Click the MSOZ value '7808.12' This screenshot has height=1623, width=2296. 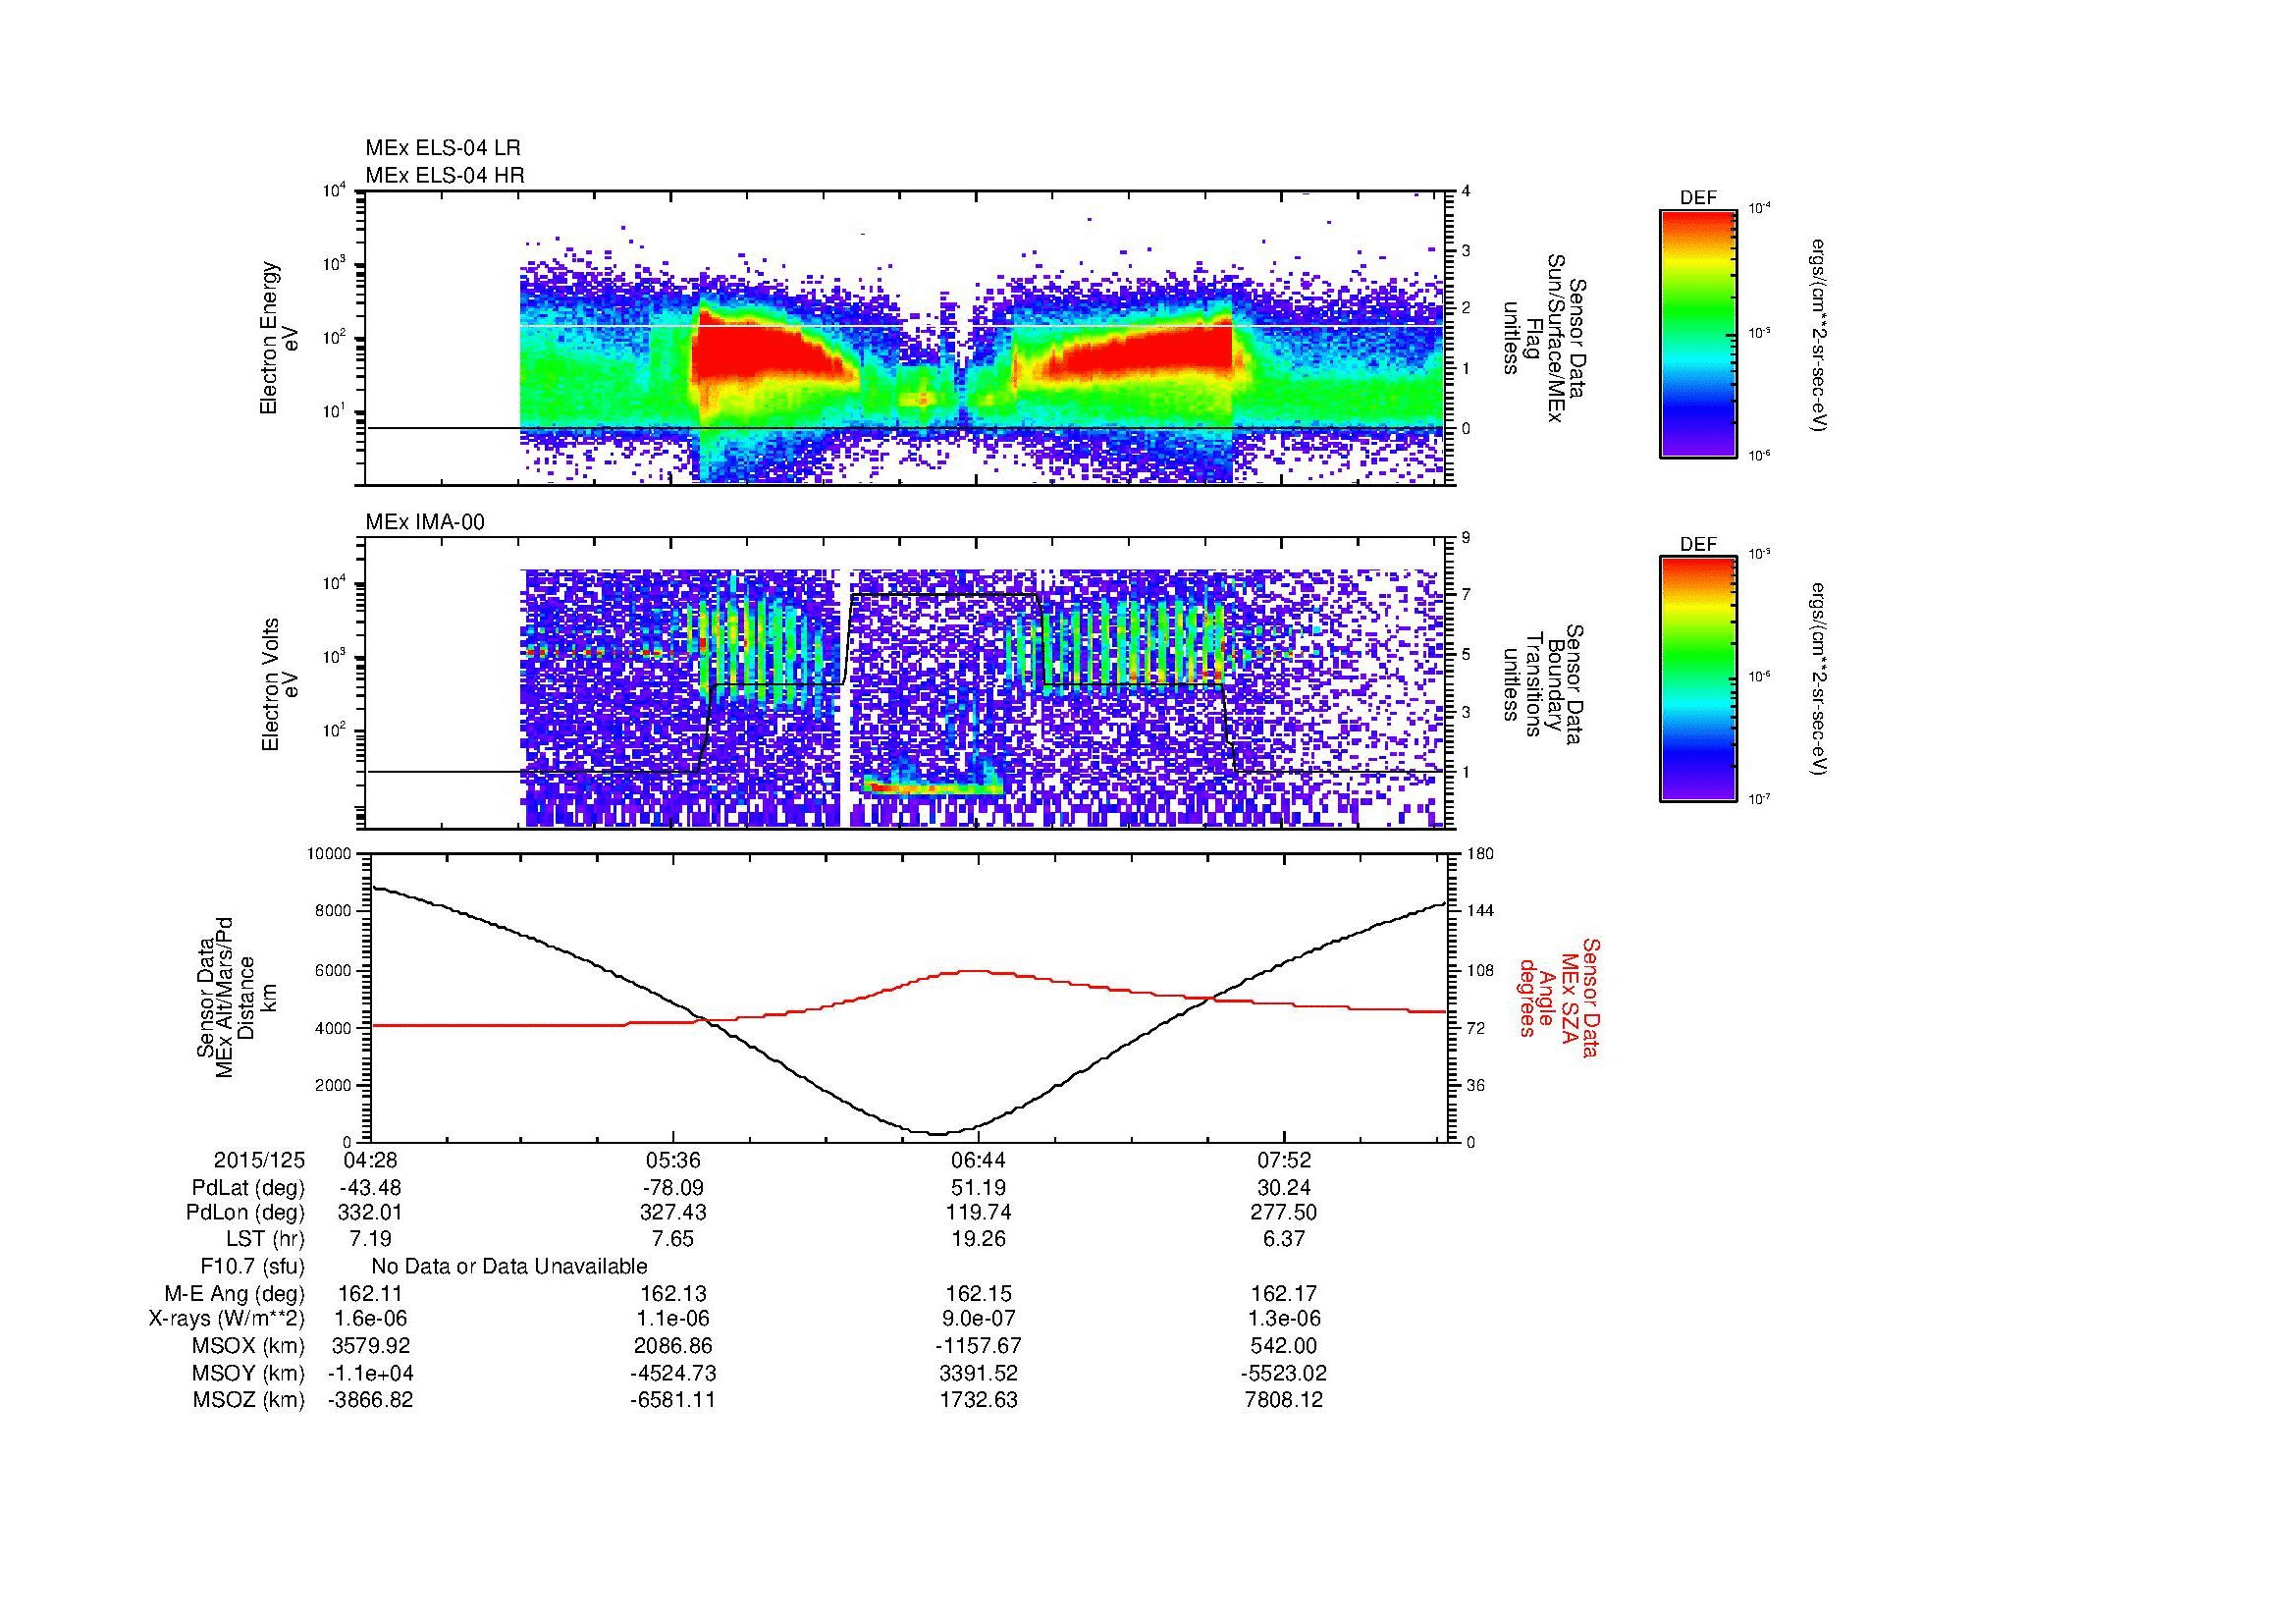coord(1283,1400)
